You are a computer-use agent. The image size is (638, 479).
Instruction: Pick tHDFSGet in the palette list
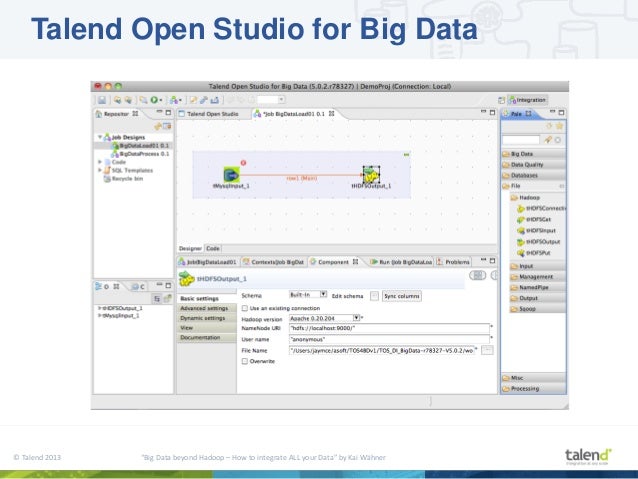[x=534, y=220]
